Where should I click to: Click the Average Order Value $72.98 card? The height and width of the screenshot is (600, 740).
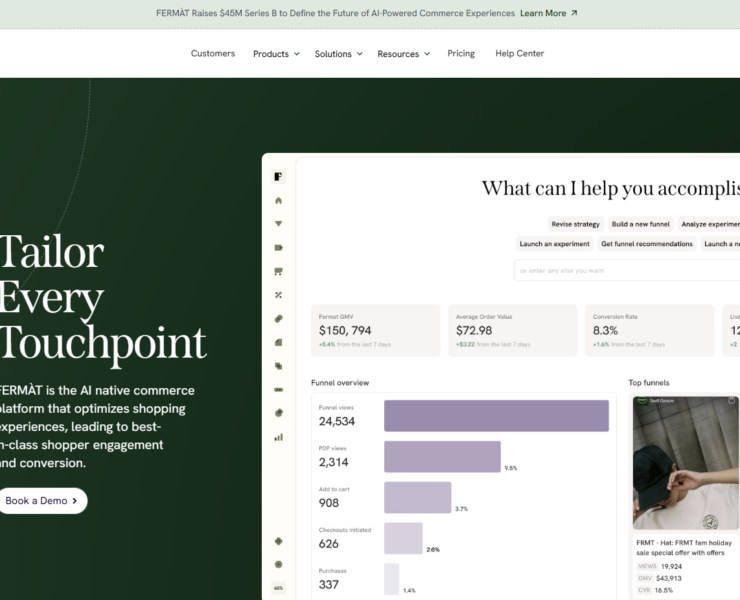[x=513, y=330]
